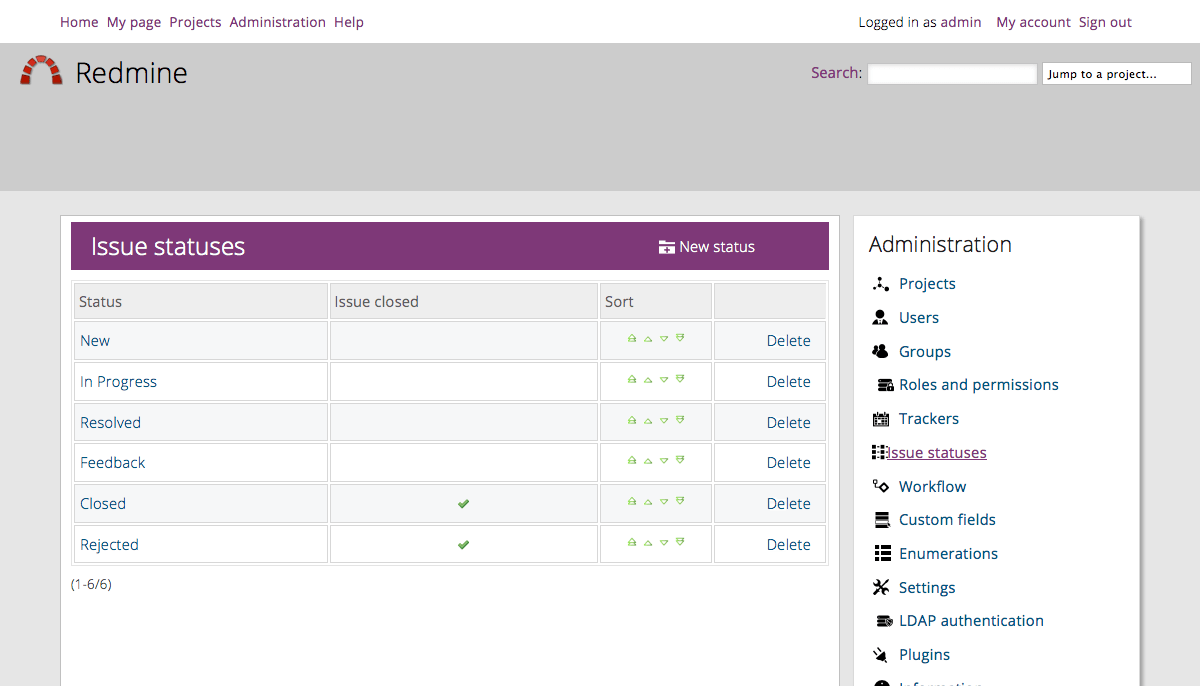Image resolution: width=1200 pixels, height=686 pixels.
Task: Move Rejected status down one position
Action: 664,543
